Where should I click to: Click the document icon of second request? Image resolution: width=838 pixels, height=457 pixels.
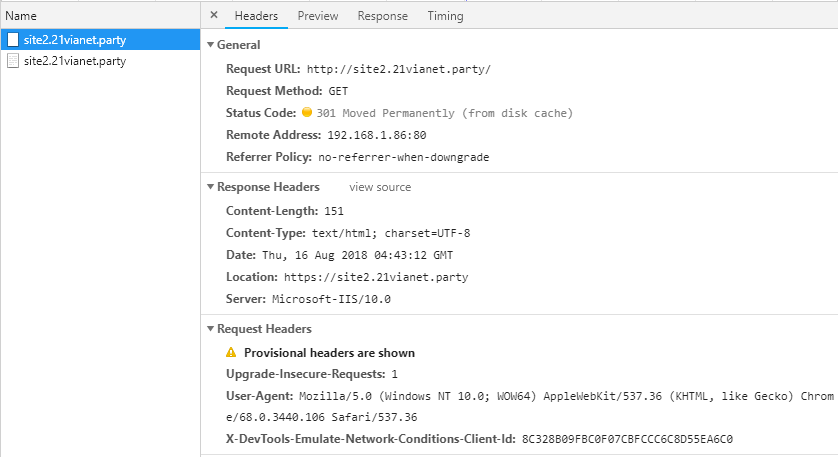(x=13, y=61)
